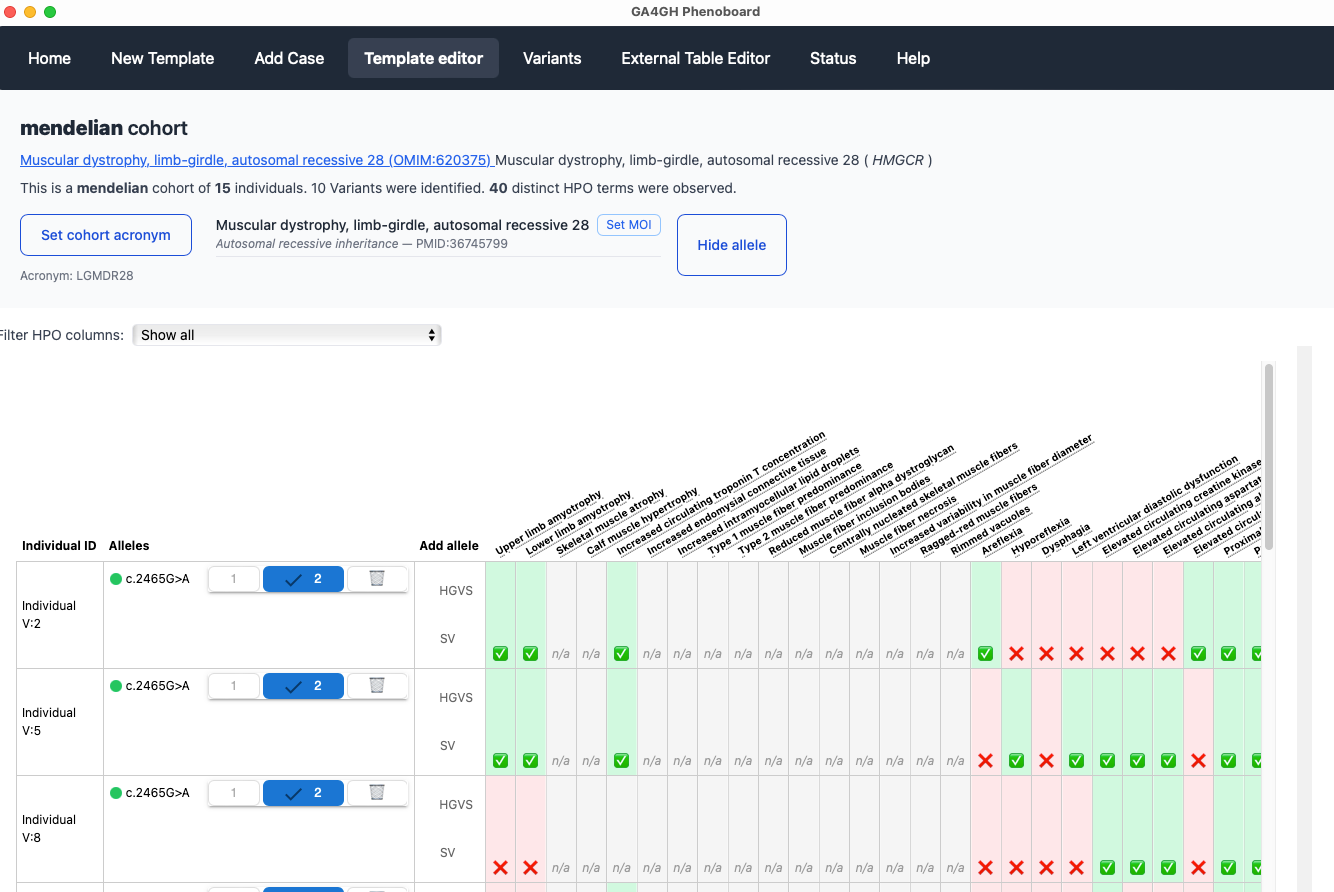Click the Set cohort acronym button

coord(106,235)
